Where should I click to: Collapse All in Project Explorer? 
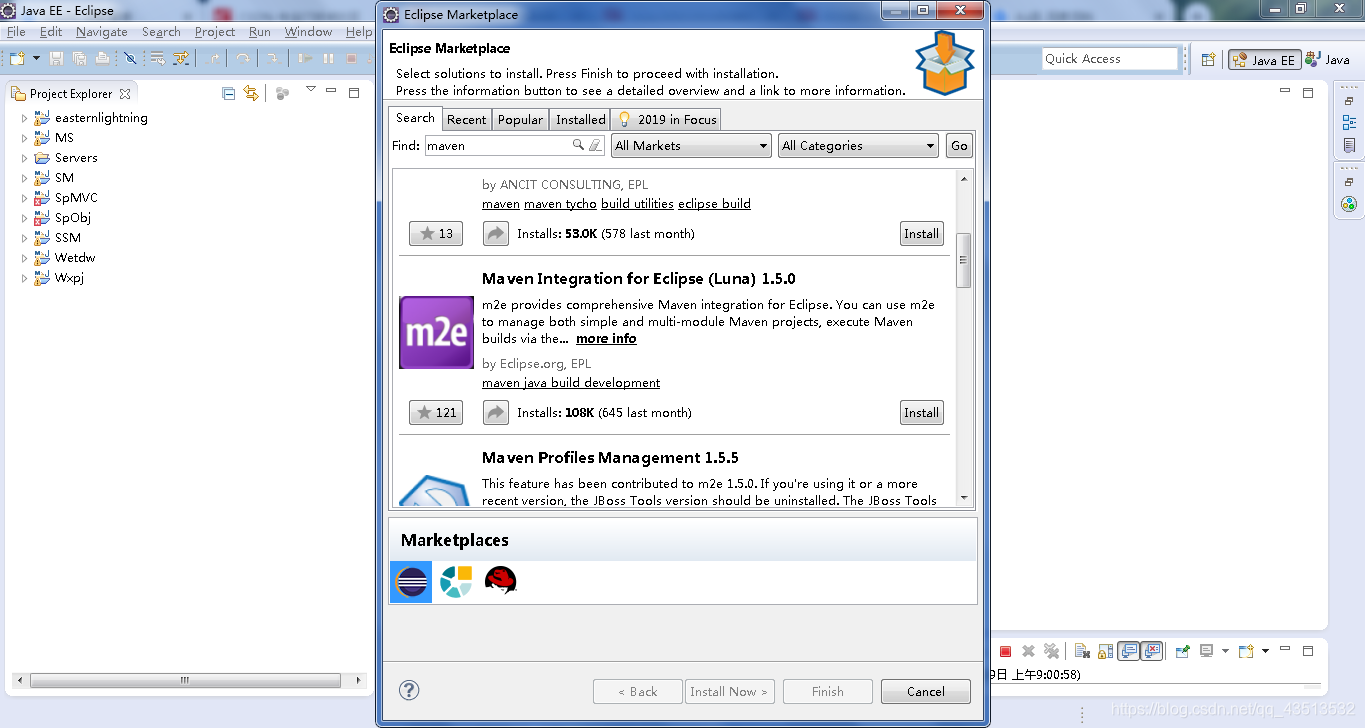228,93
